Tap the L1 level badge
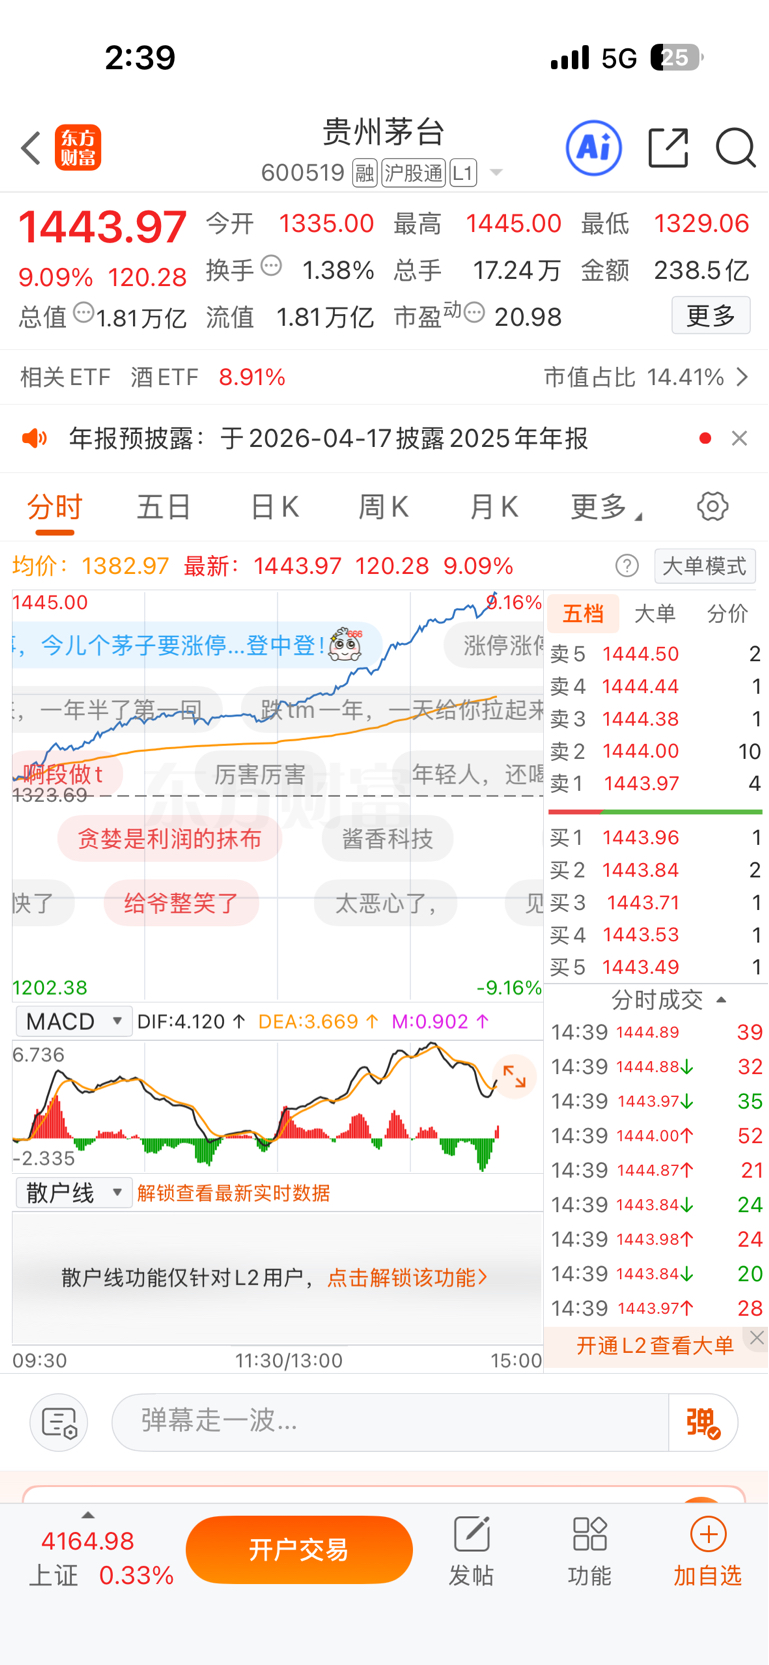 tap(463, 173)
